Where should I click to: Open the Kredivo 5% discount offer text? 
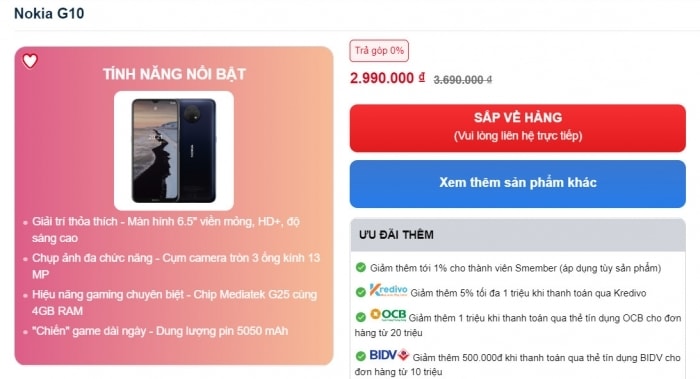point(528,293)
